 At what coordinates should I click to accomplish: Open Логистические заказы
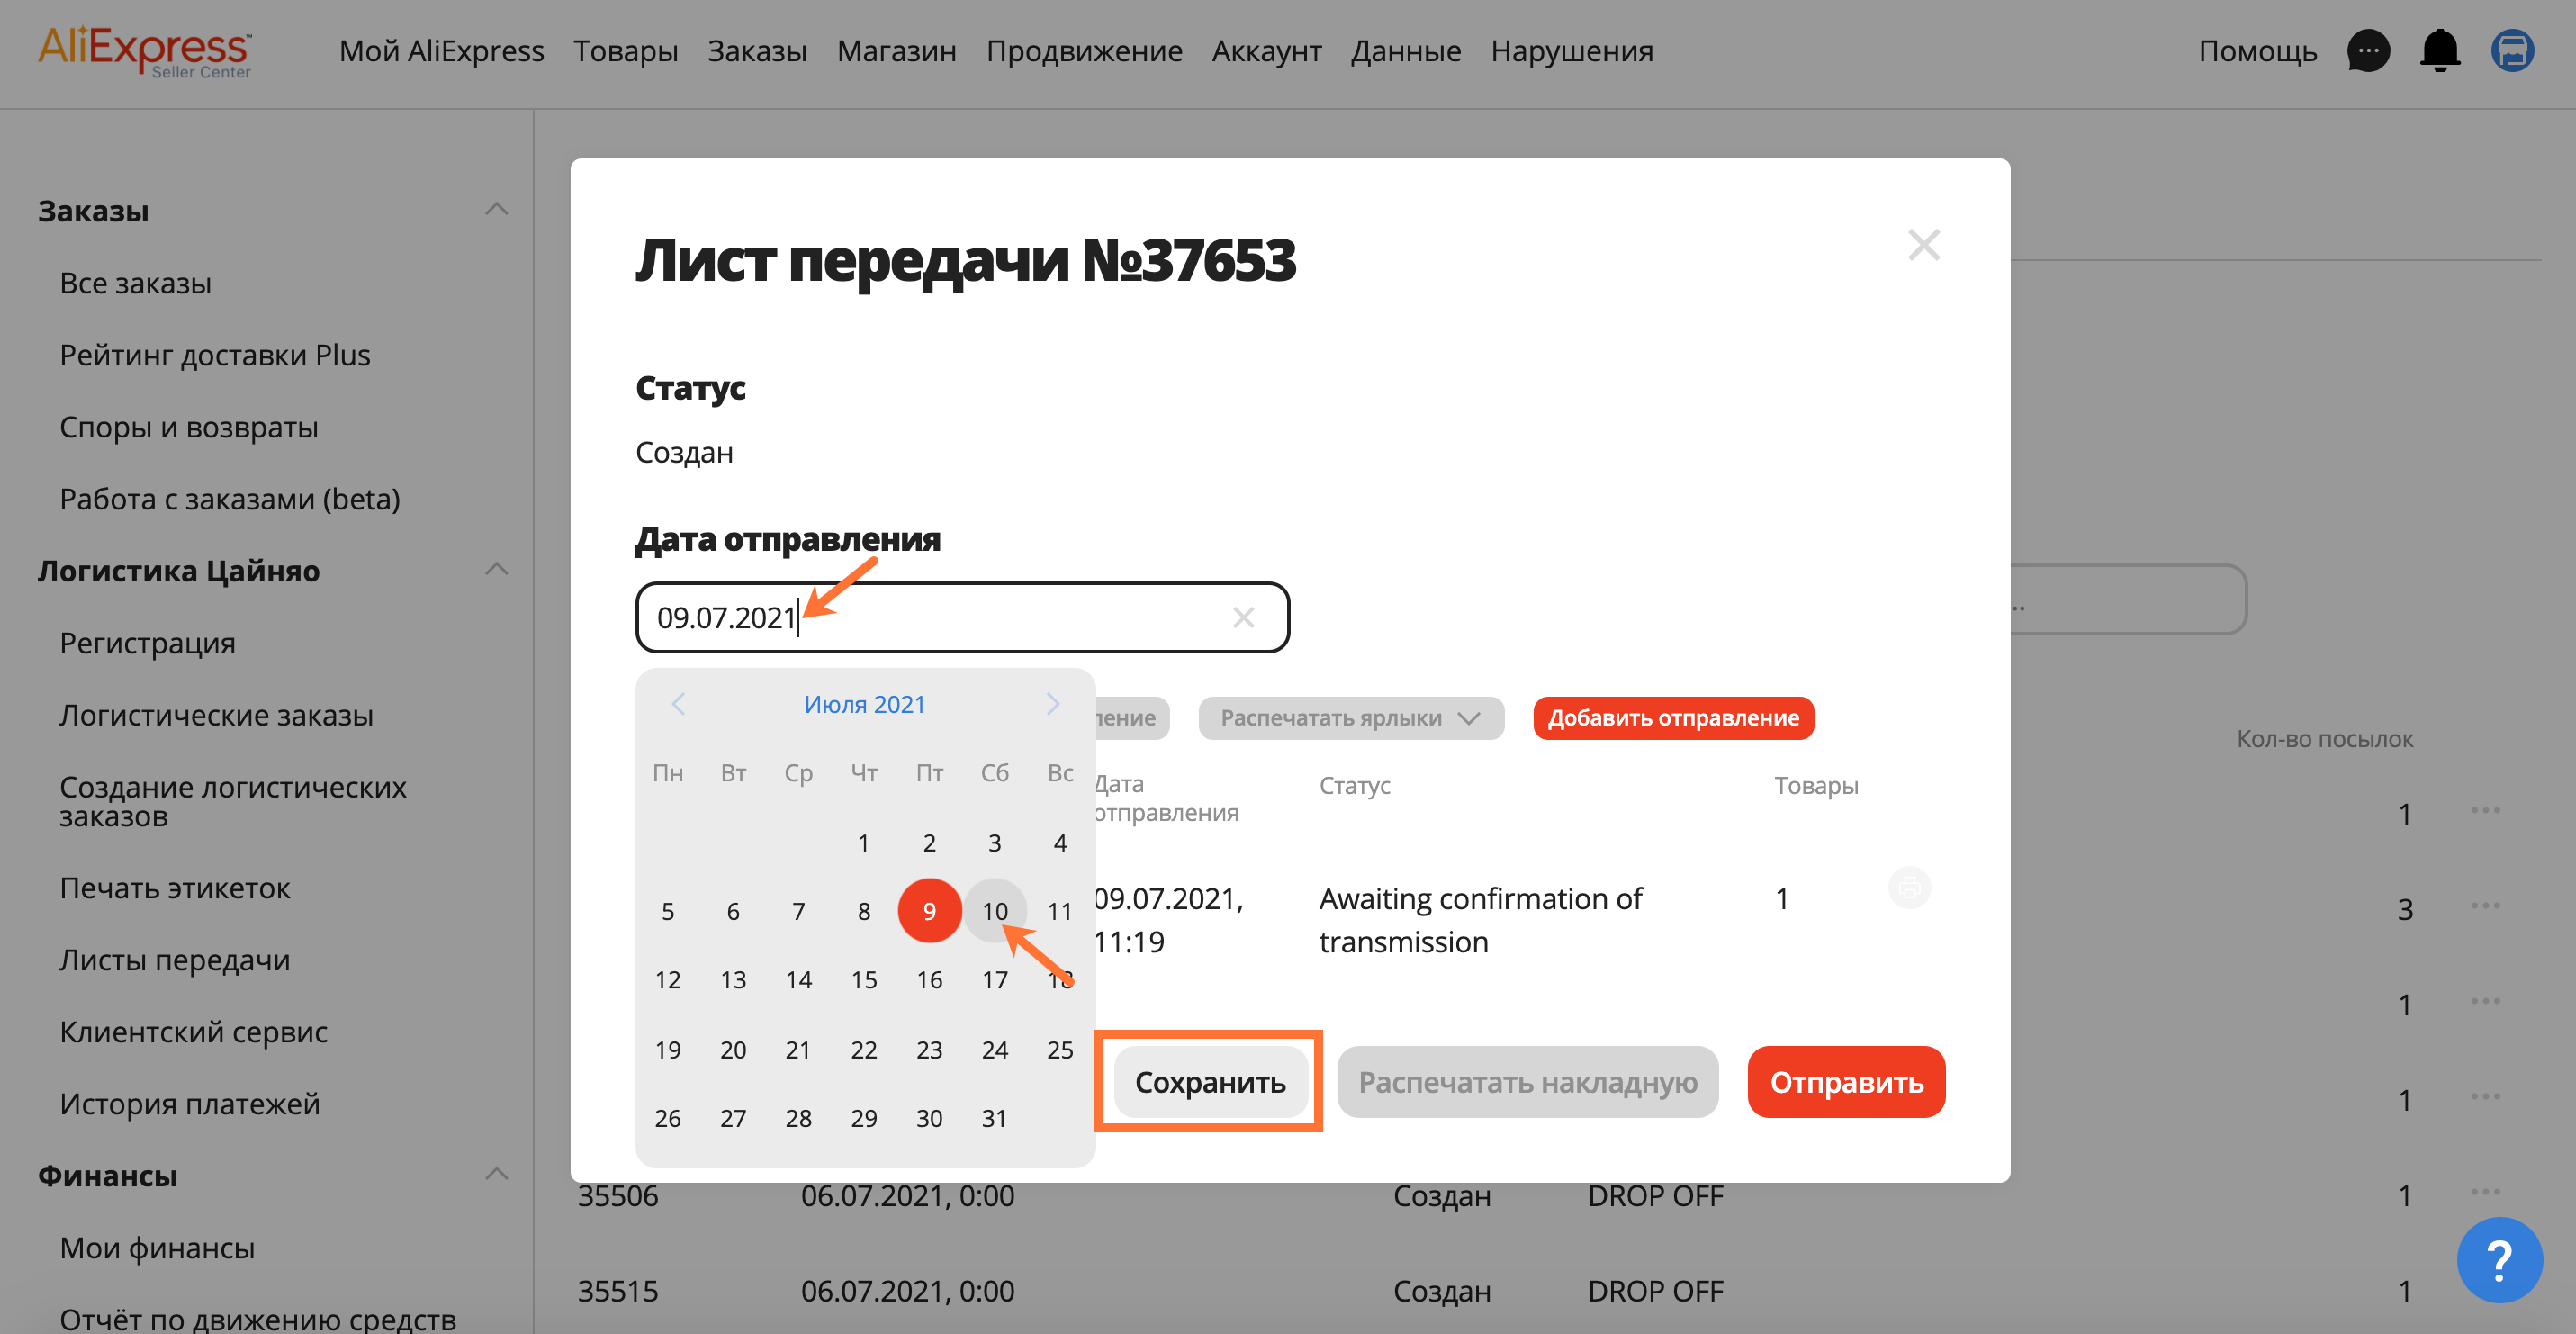click(x=217, y=715)
